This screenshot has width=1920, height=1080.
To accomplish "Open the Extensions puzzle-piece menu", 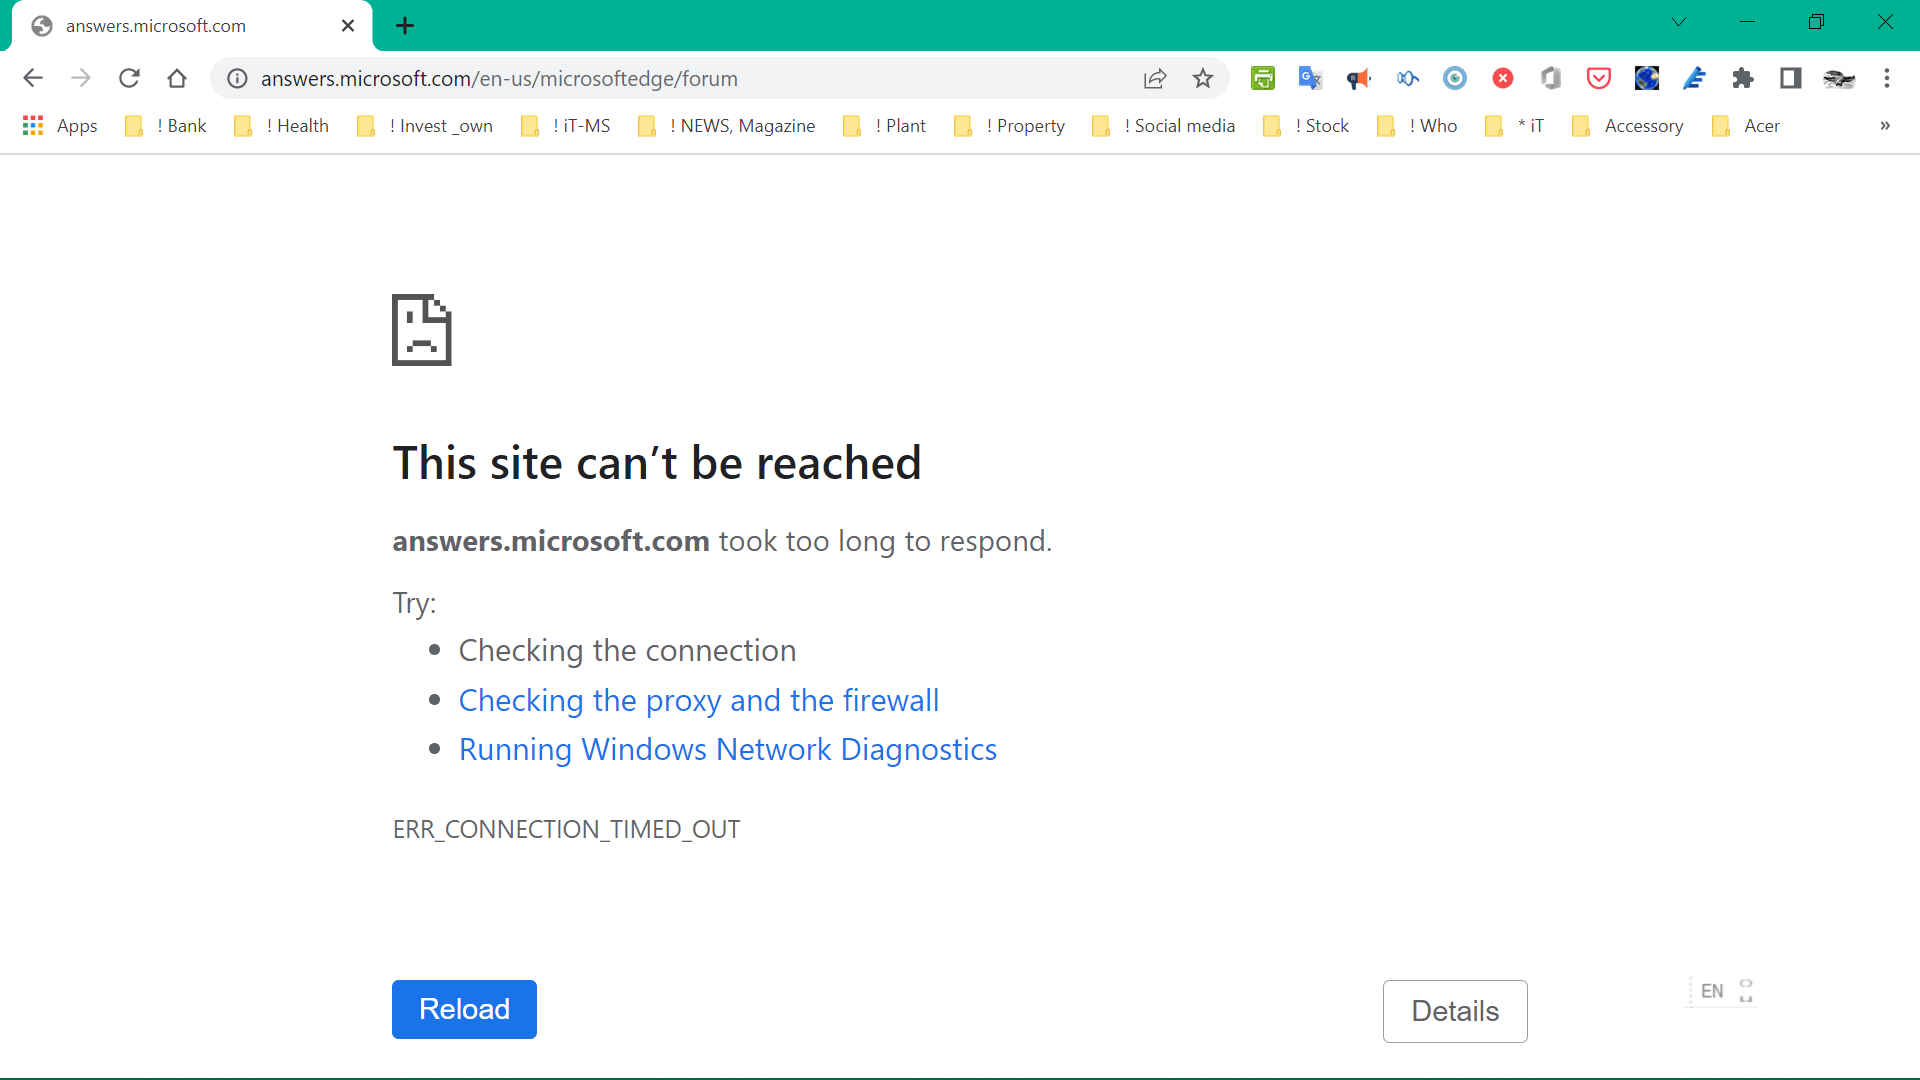I will click(x=1742, y=78).
